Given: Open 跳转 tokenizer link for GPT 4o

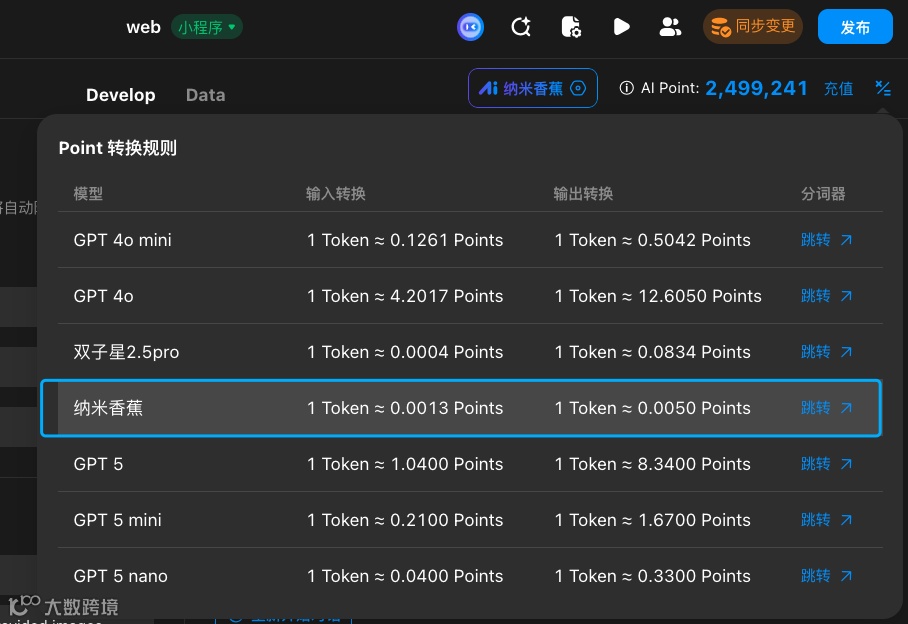Looking at the screenshot, I should (x=826, y=296).
